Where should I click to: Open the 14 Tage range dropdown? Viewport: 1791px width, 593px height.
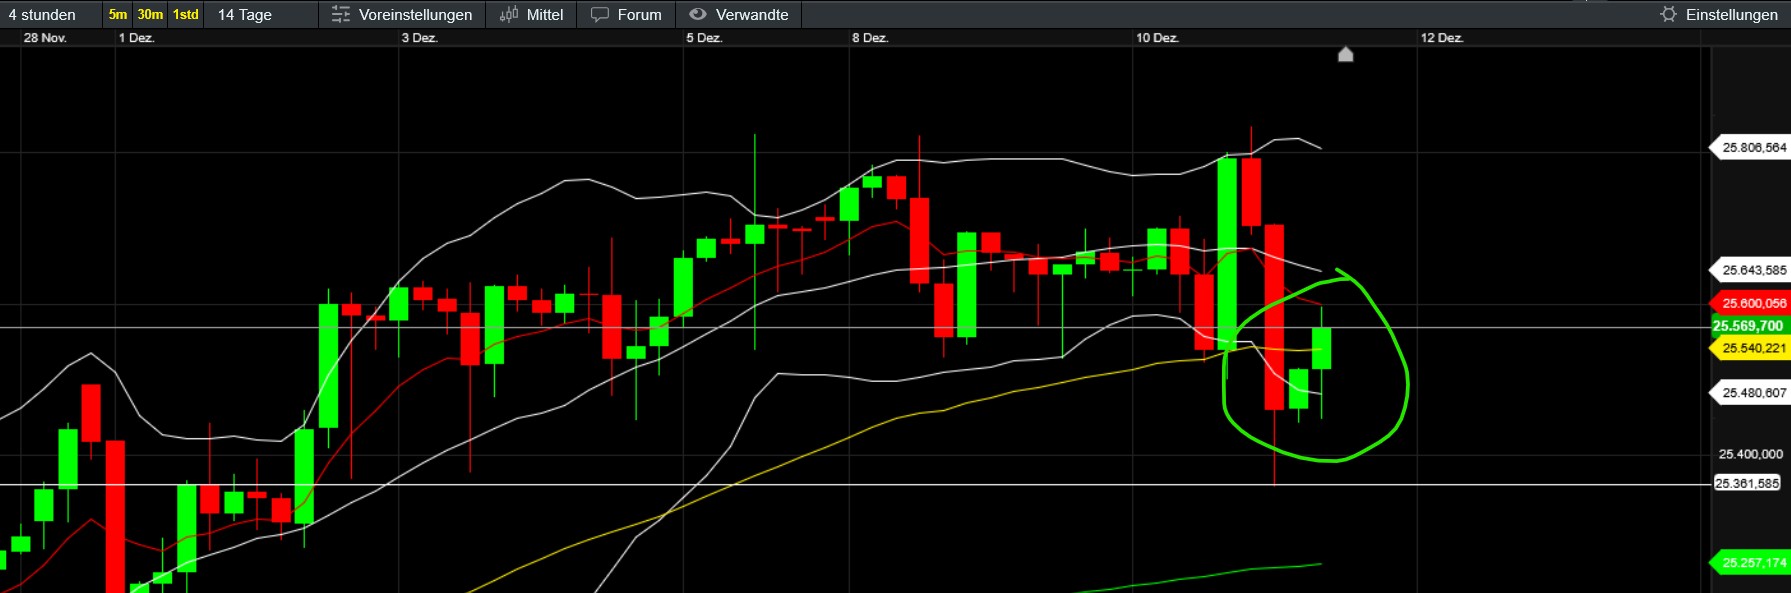click(245, 15)
